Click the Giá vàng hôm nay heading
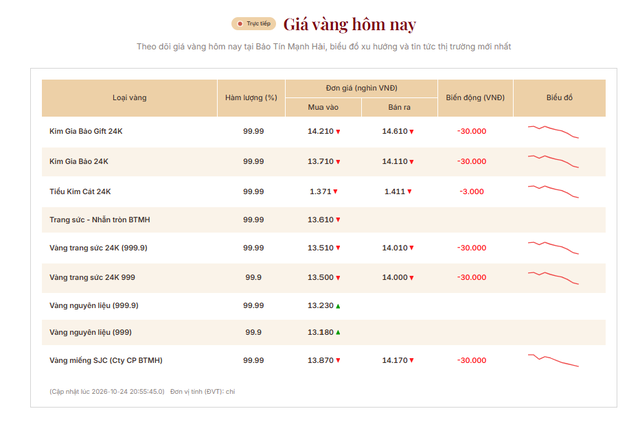This screenshot has width=640, height=435. pyautogui.click(x=349, y=24)
